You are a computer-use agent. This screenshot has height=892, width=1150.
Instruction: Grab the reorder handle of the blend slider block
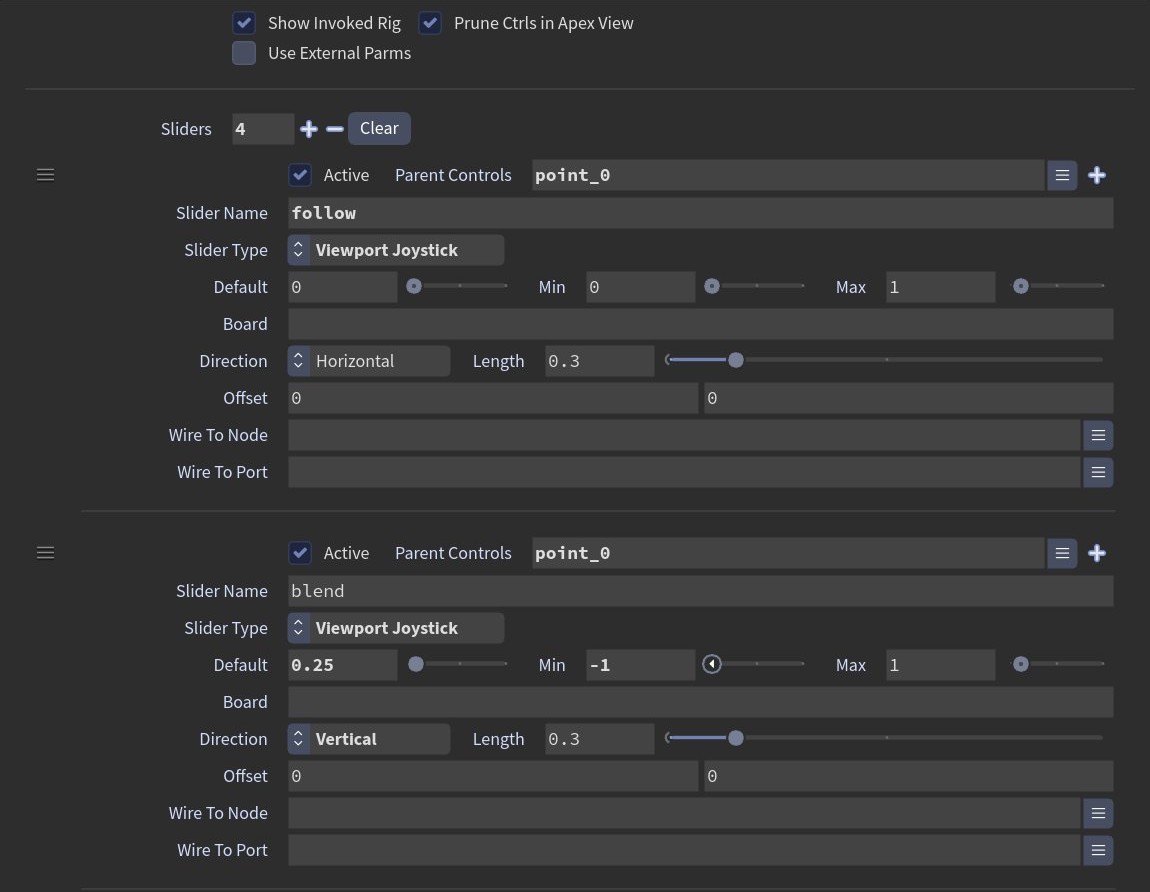click(x=45, y=552)
